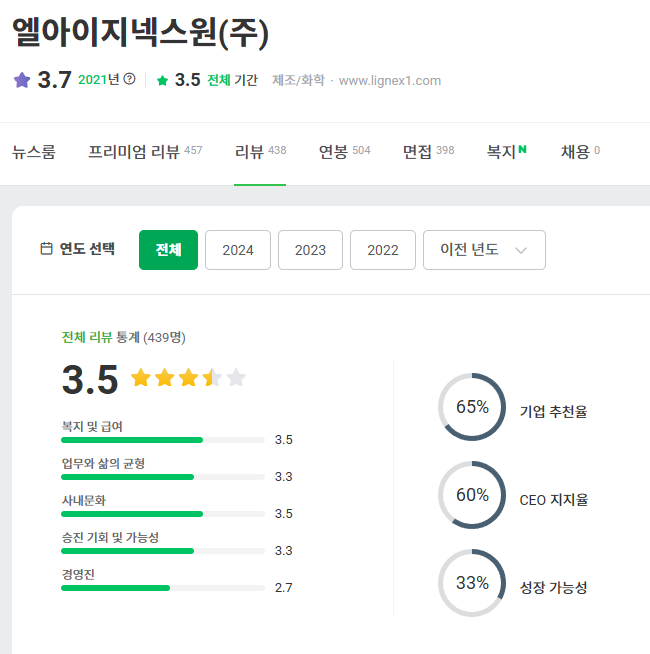Click the 성장 가능성 33% circular gauge

(x=472, y=583)
